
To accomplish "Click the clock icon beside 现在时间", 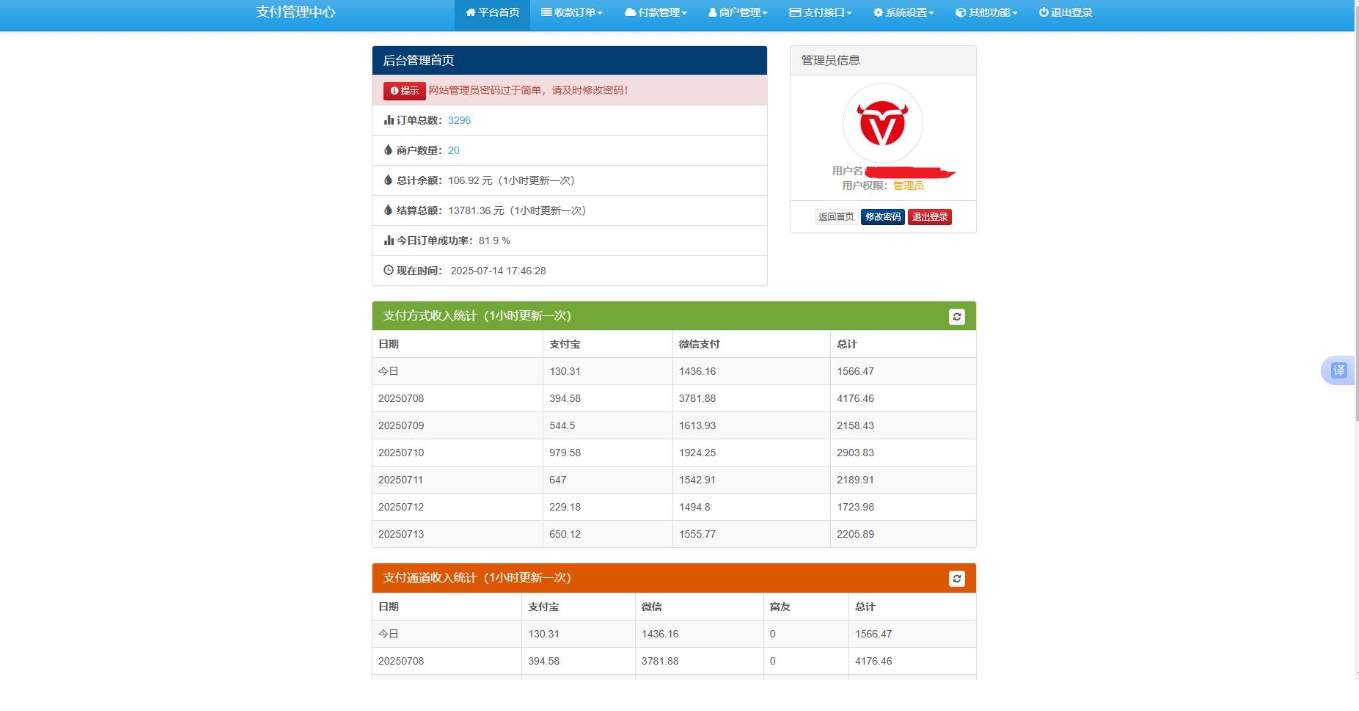I will [389, 270].
